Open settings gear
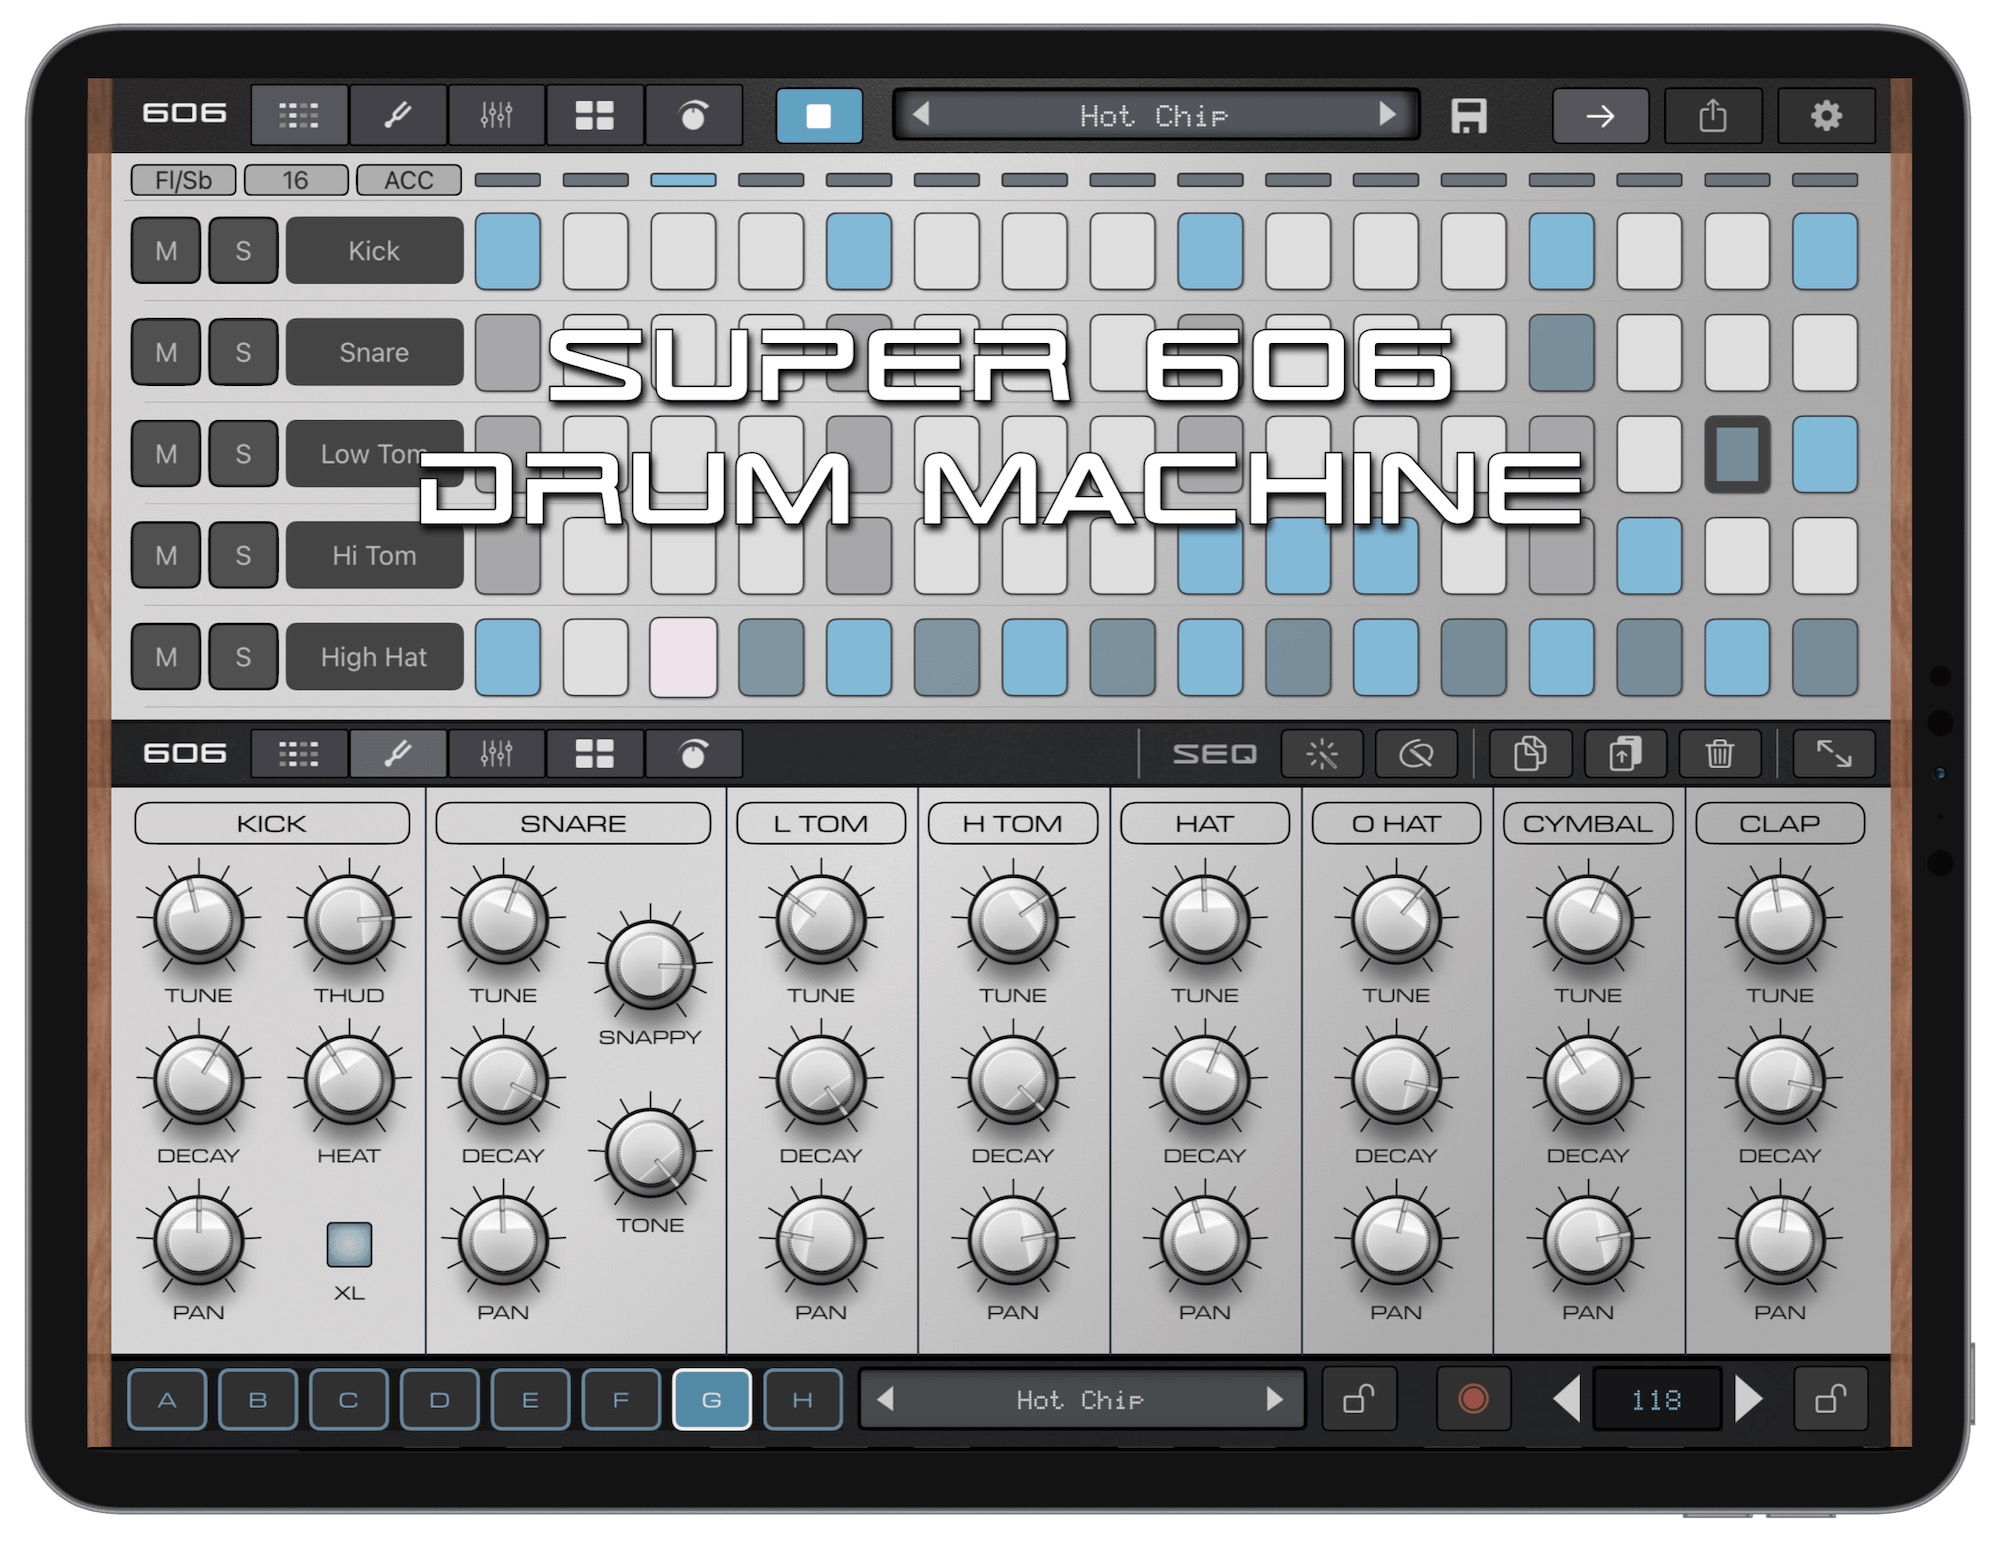The image size is (2000, 1543). 1826,116
